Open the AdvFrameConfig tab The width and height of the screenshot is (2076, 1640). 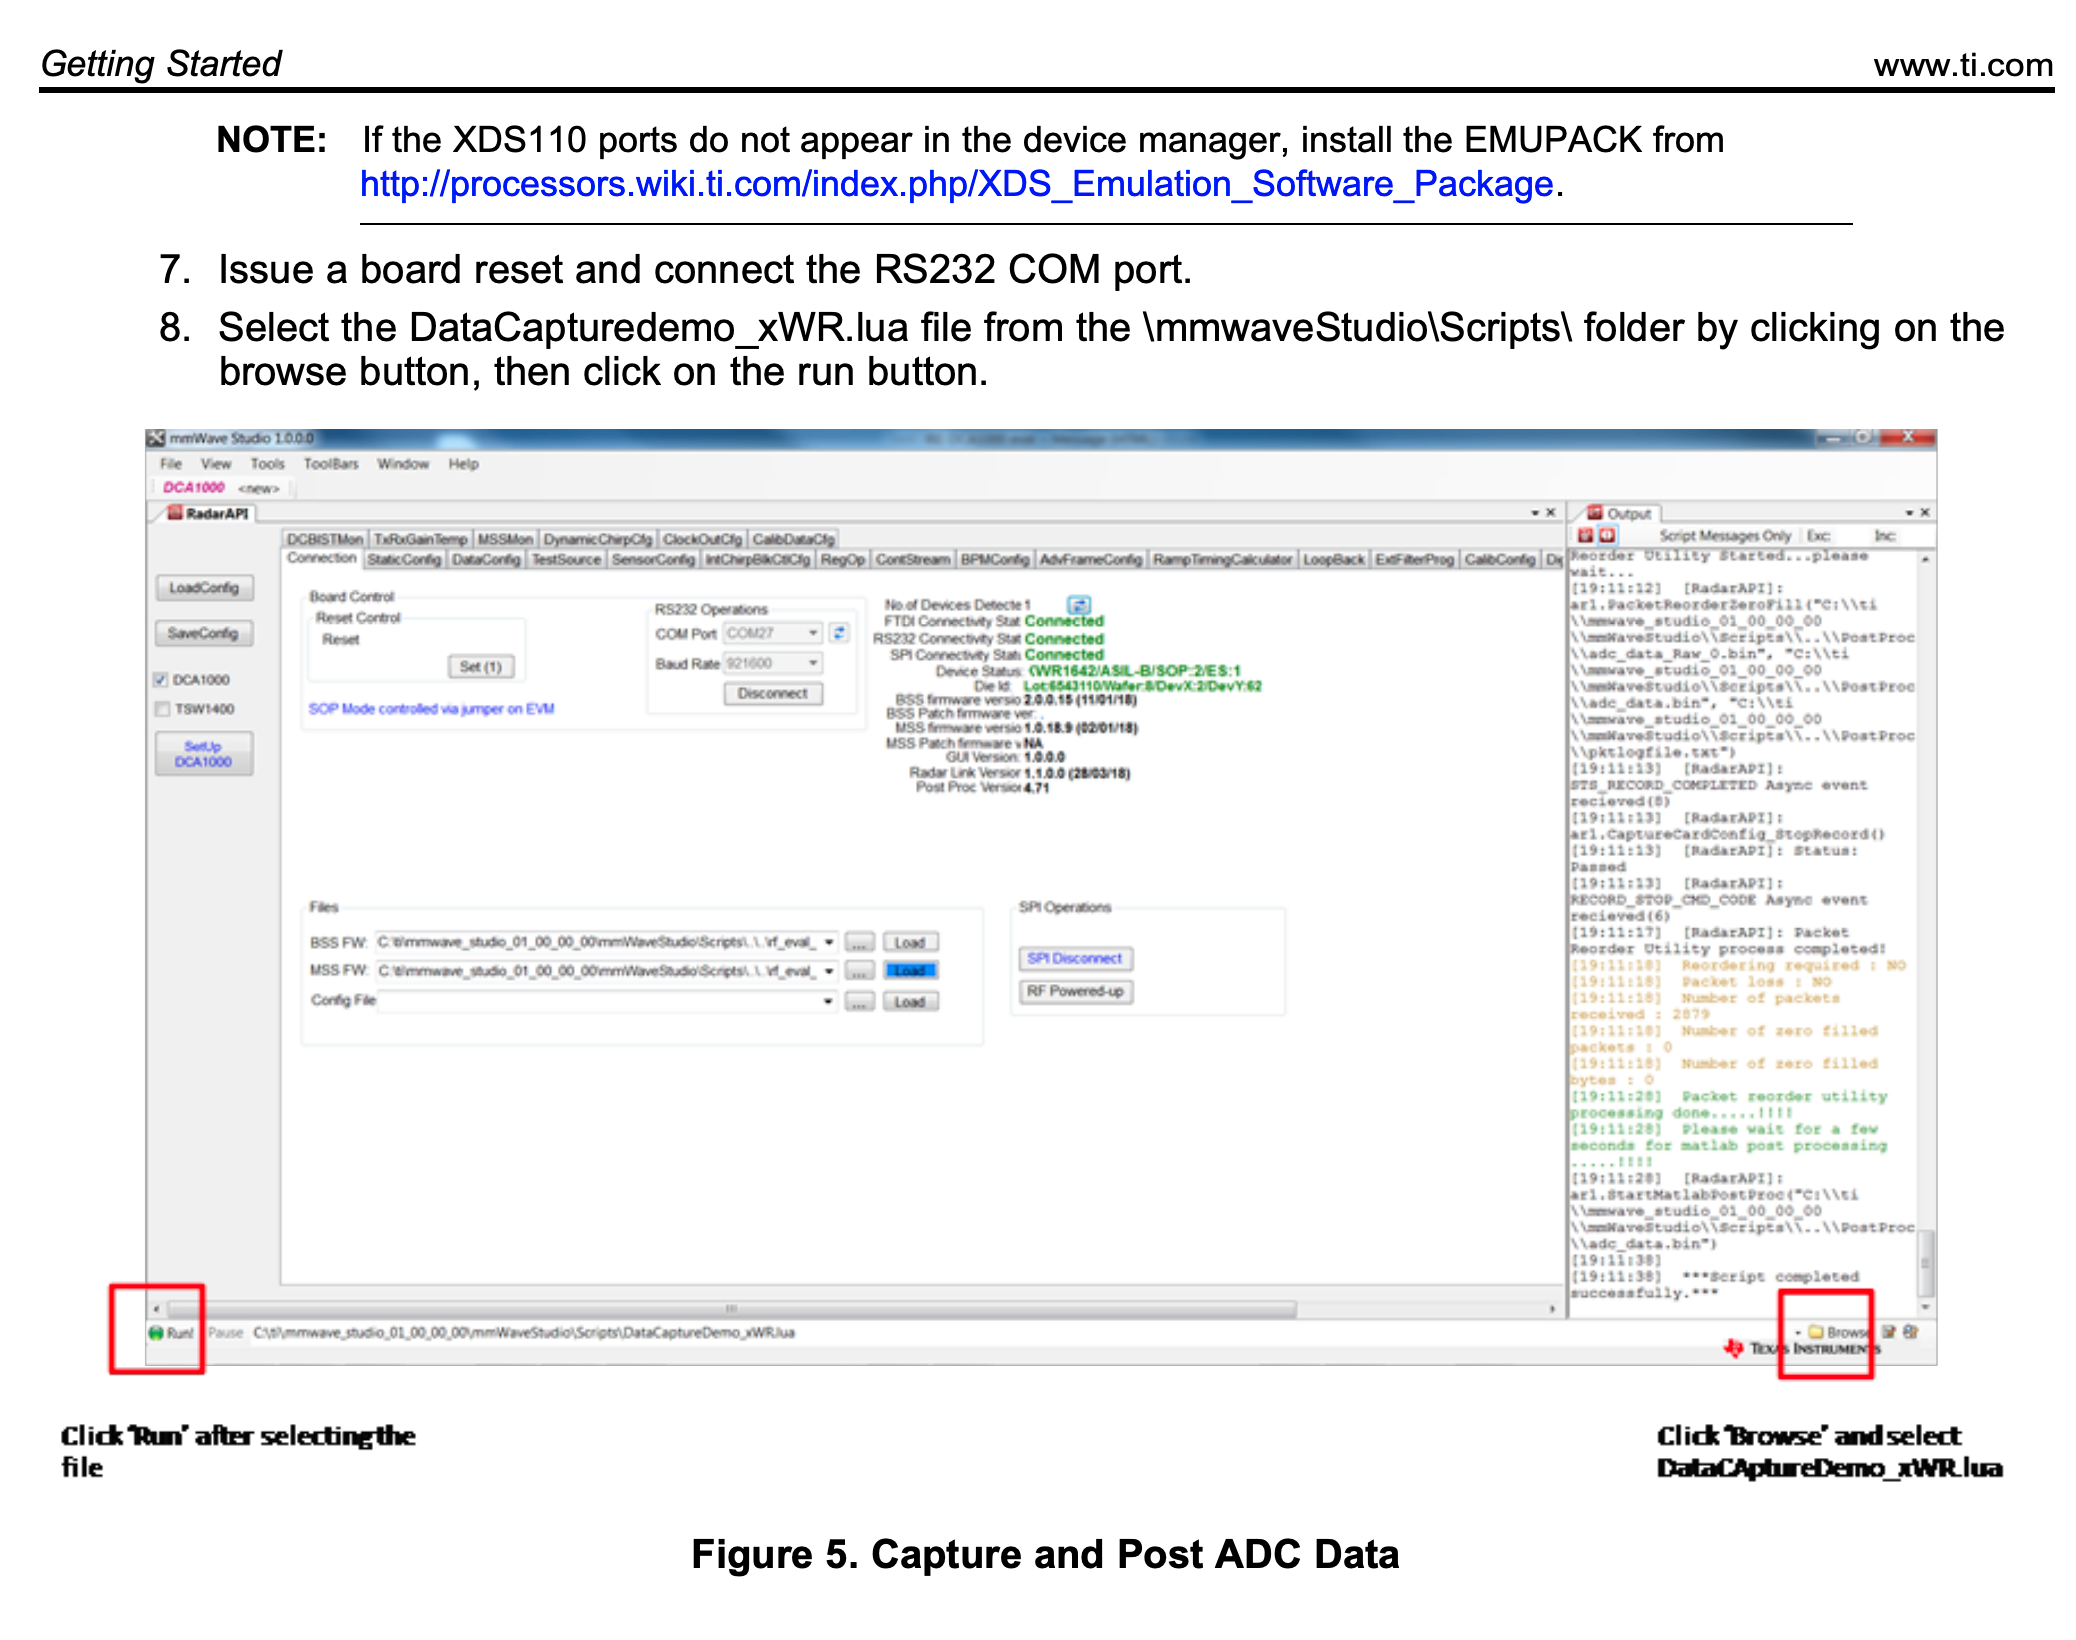(x=1091, y=559)
